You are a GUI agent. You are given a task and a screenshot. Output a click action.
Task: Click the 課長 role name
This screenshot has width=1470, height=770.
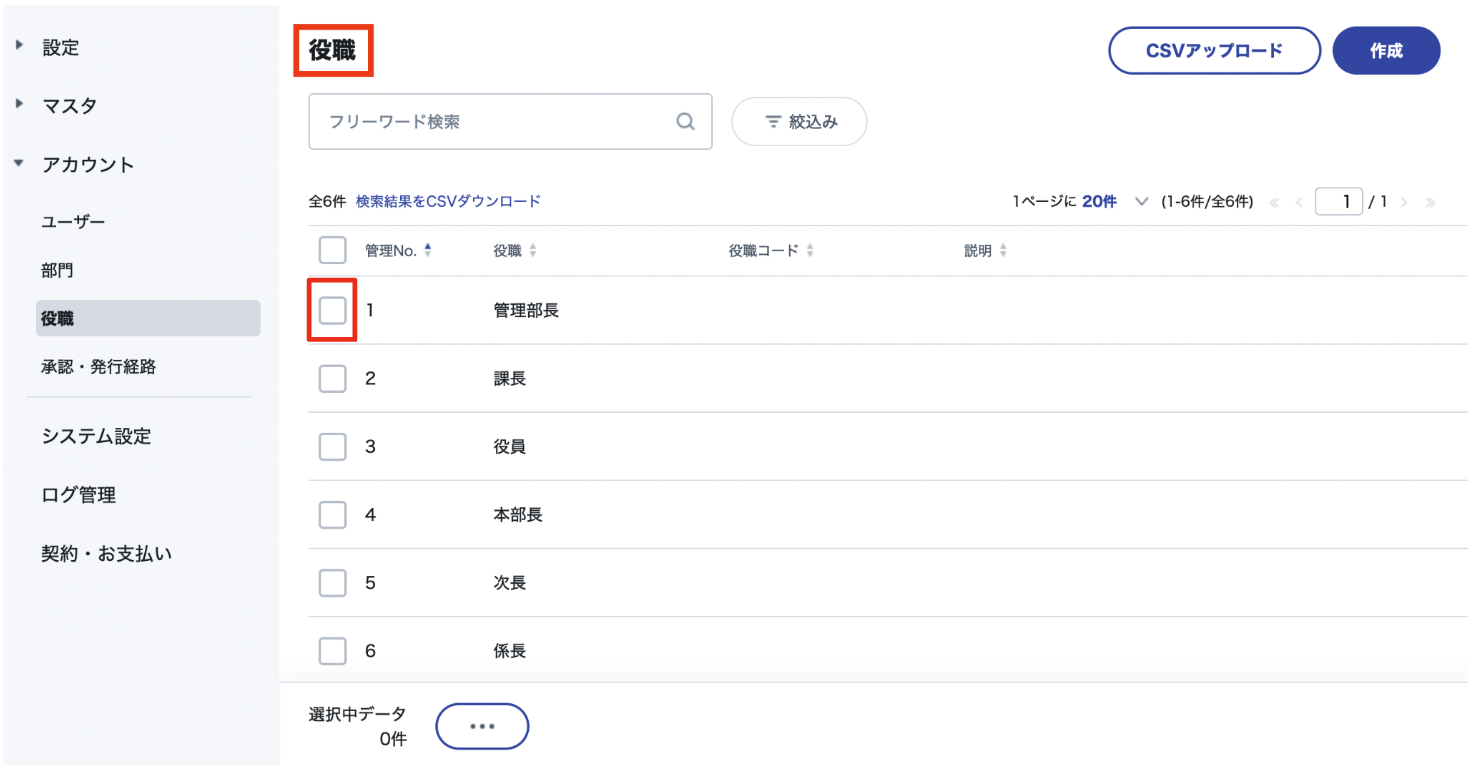(x=510, y=379)
